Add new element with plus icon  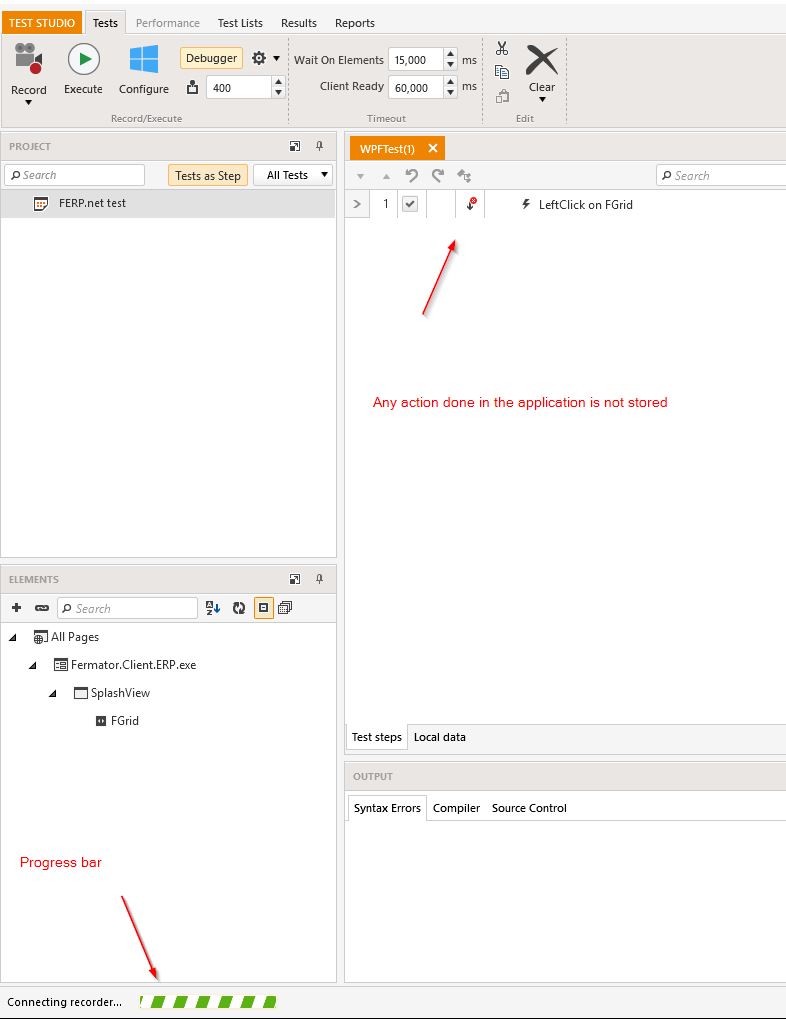(17, 608)
